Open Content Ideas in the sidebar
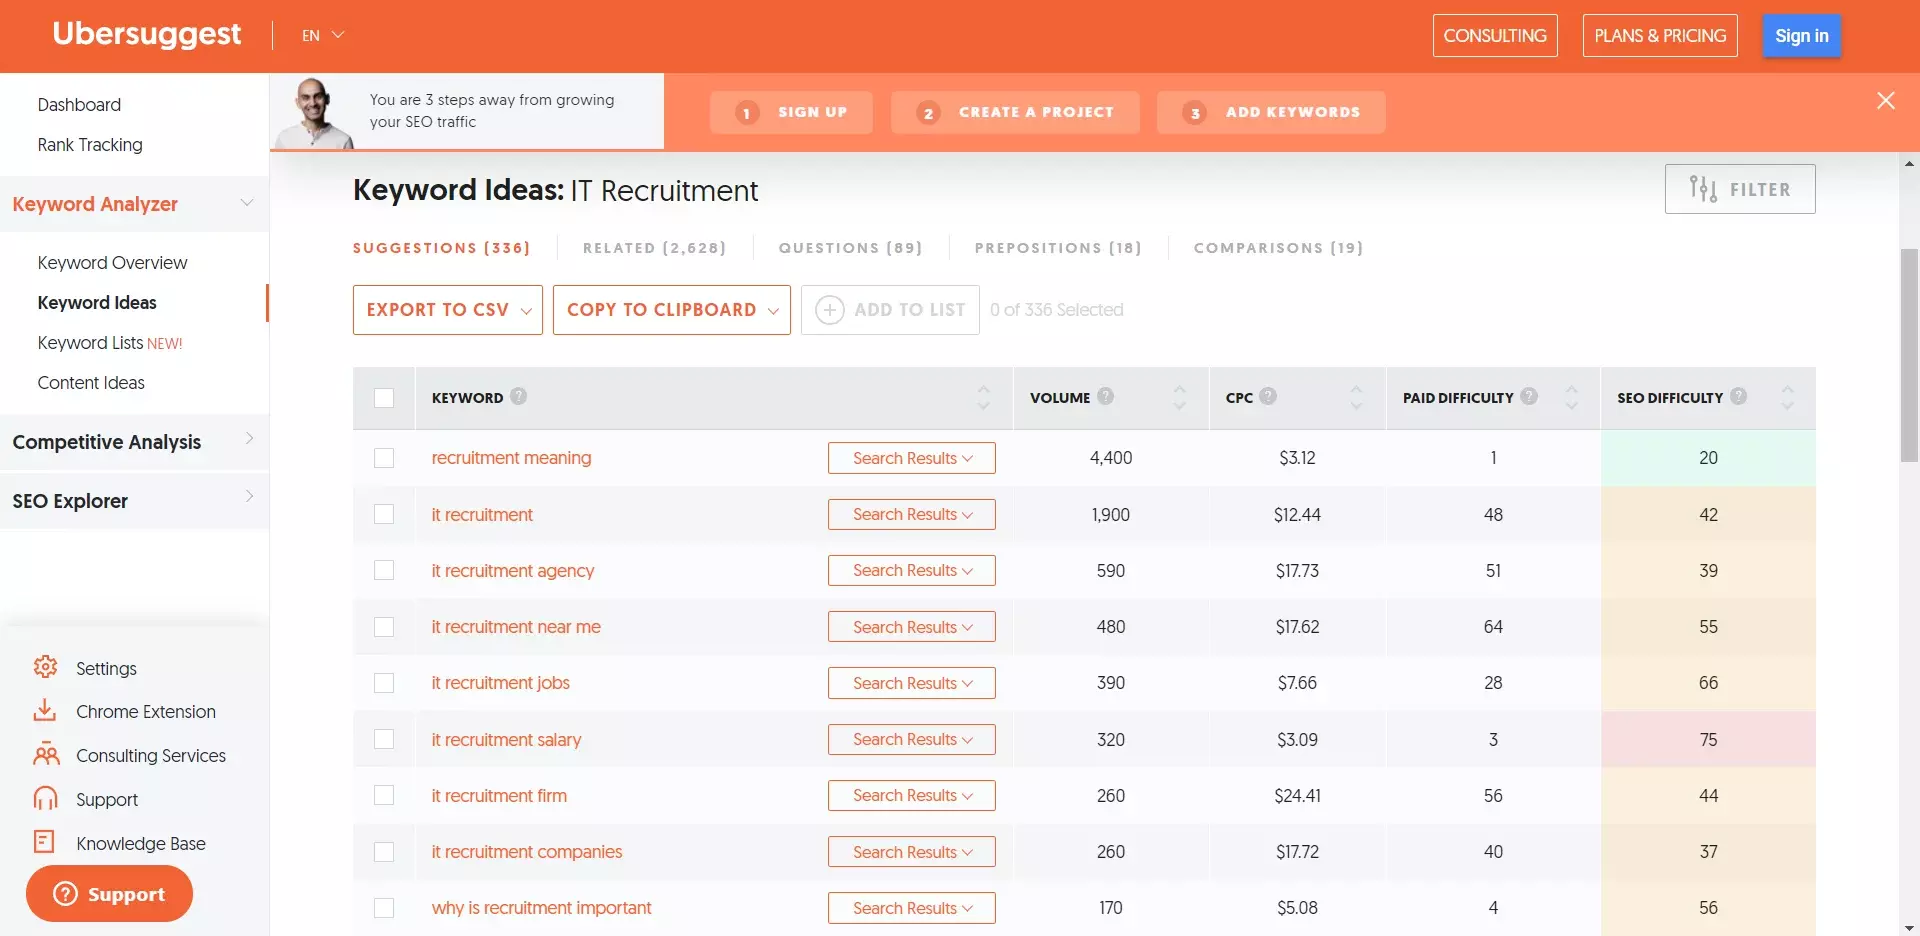The image size is (1920, 936). pos(91,383)
